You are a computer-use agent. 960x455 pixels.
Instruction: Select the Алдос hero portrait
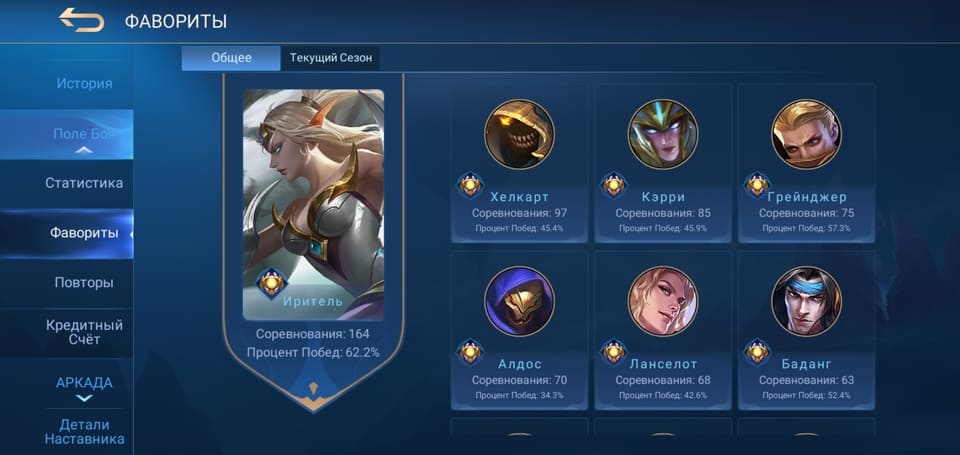pyautogui.click(x=519, y=301)
